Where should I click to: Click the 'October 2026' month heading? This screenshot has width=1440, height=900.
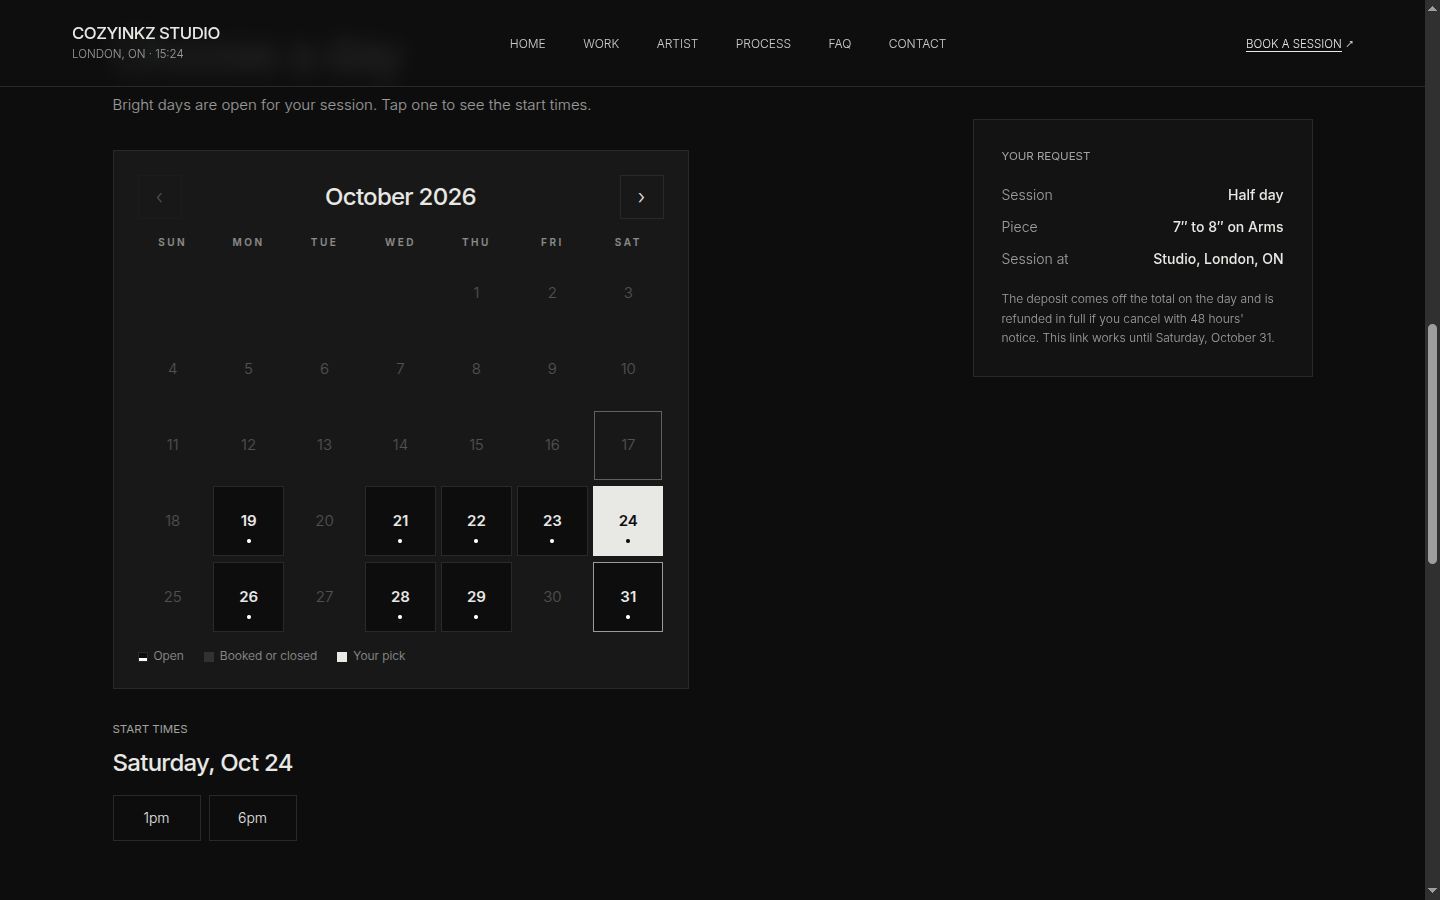click(x=400, y=197)
